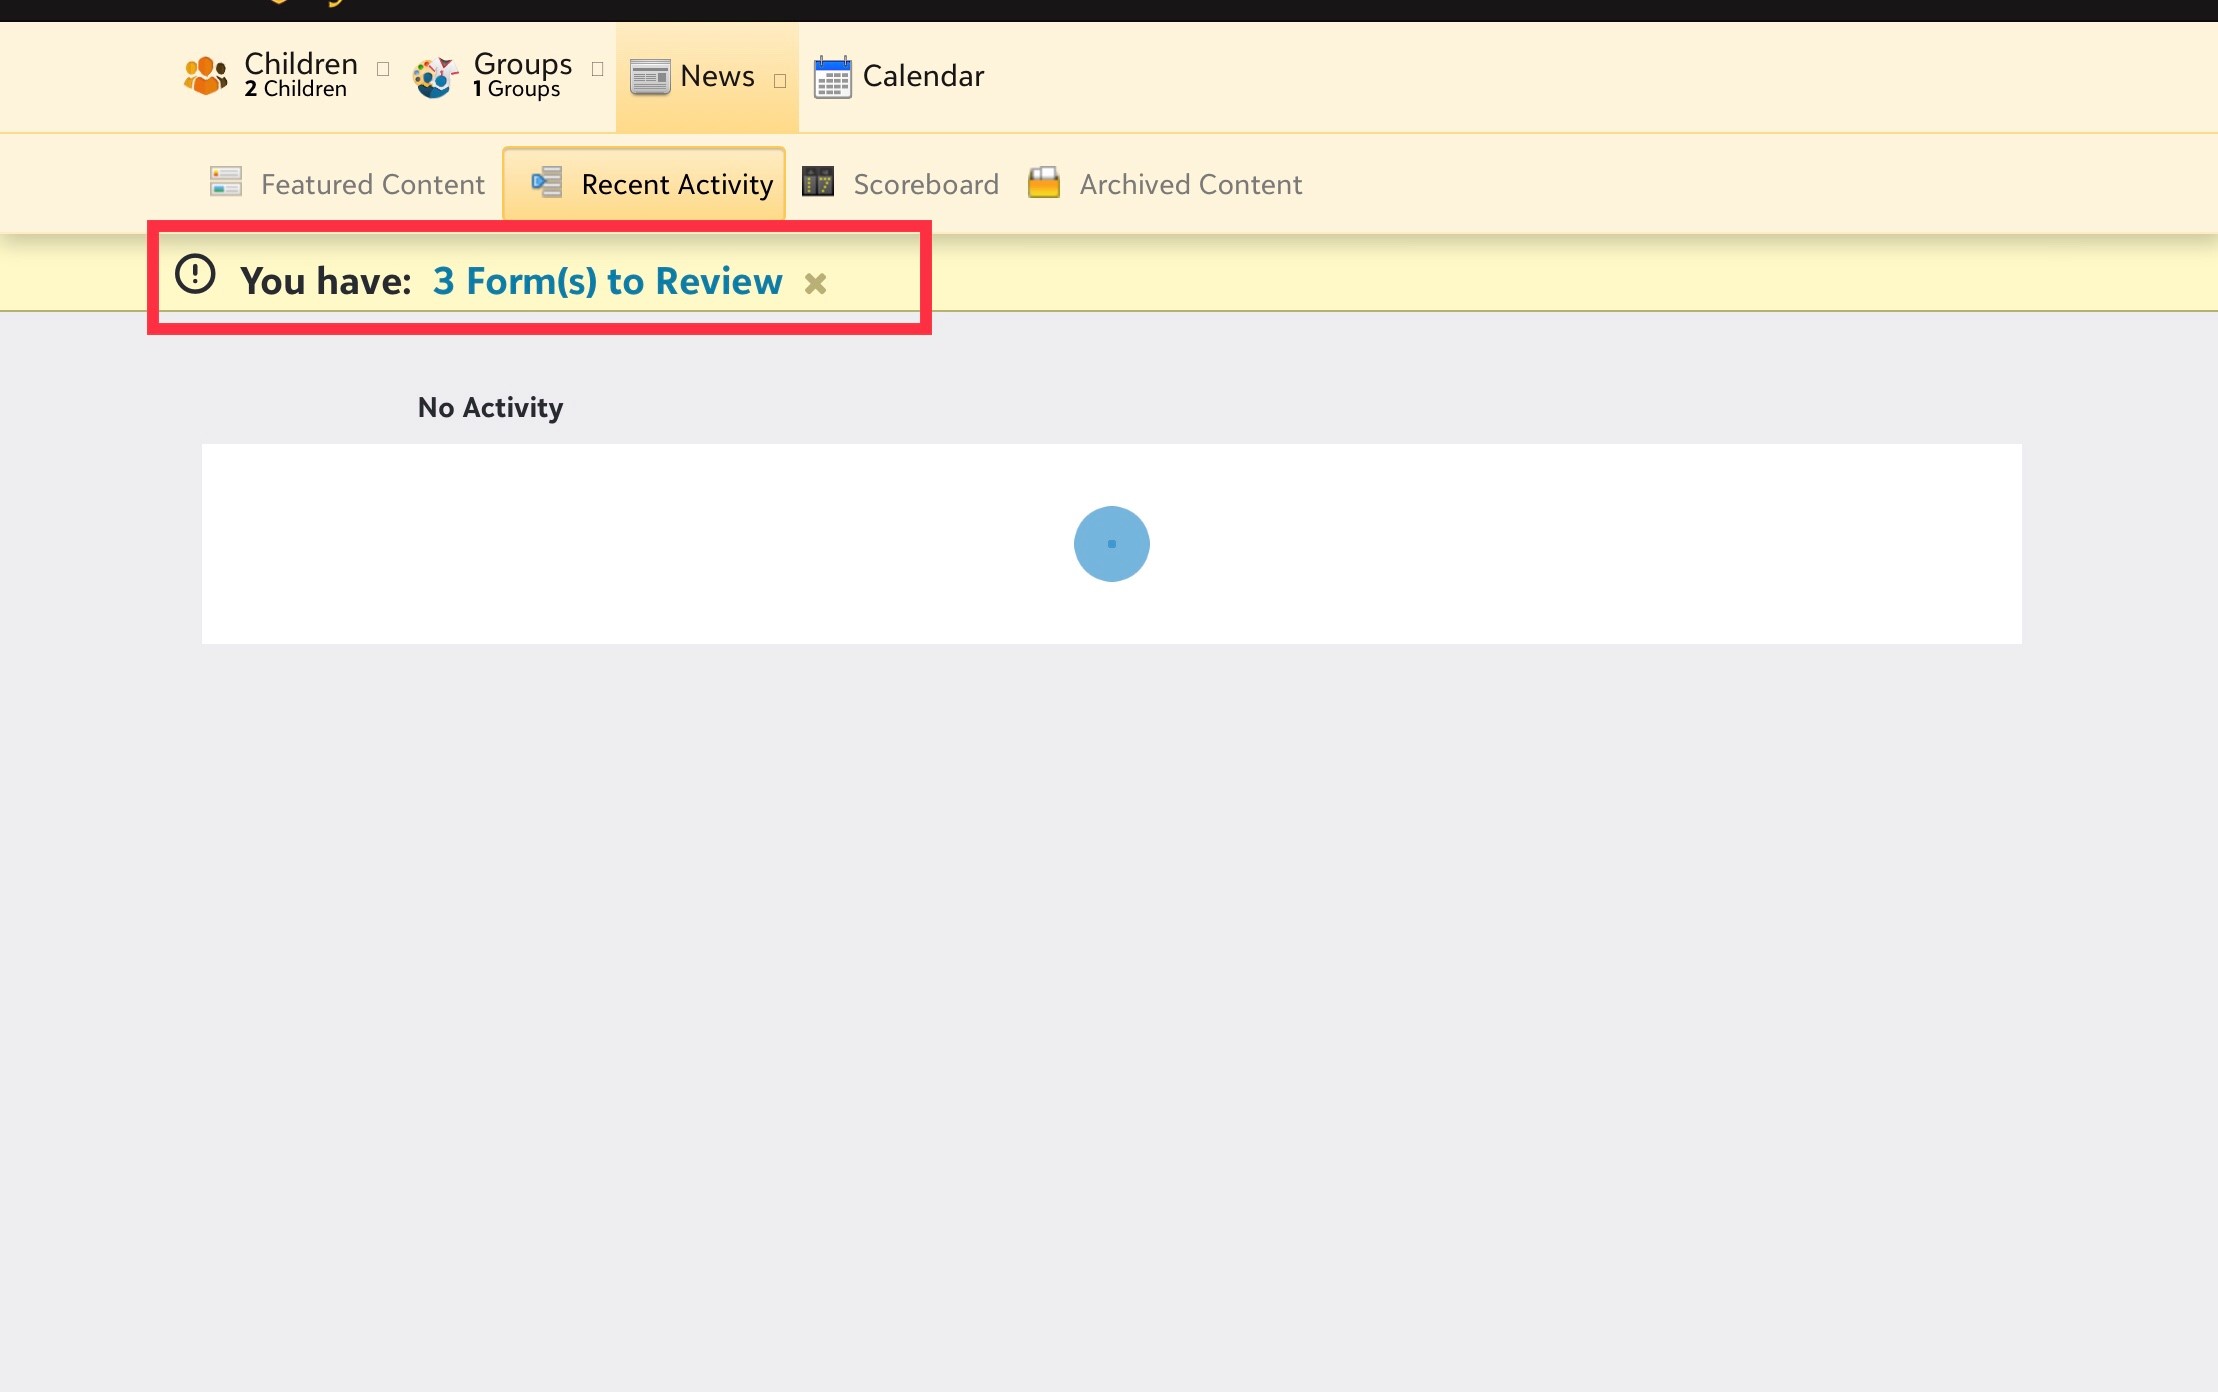Select the Recent Activity tab label
The image size is (2218, 1392).
tap(677, 185)
